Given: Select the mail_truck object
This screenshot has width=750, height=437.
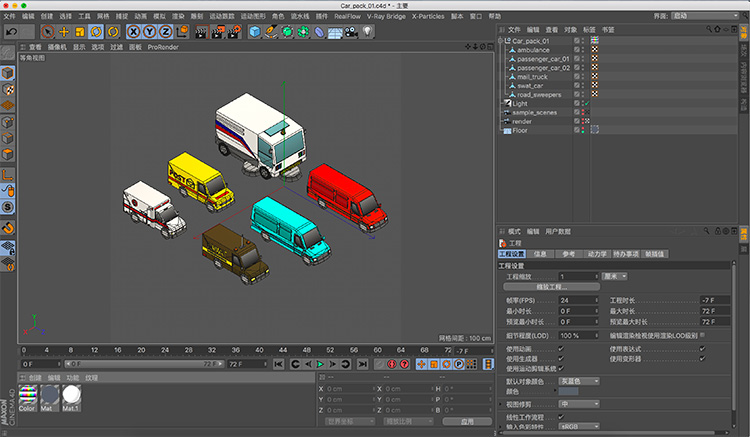Looking at the screenshot, I should coord(532,76).
